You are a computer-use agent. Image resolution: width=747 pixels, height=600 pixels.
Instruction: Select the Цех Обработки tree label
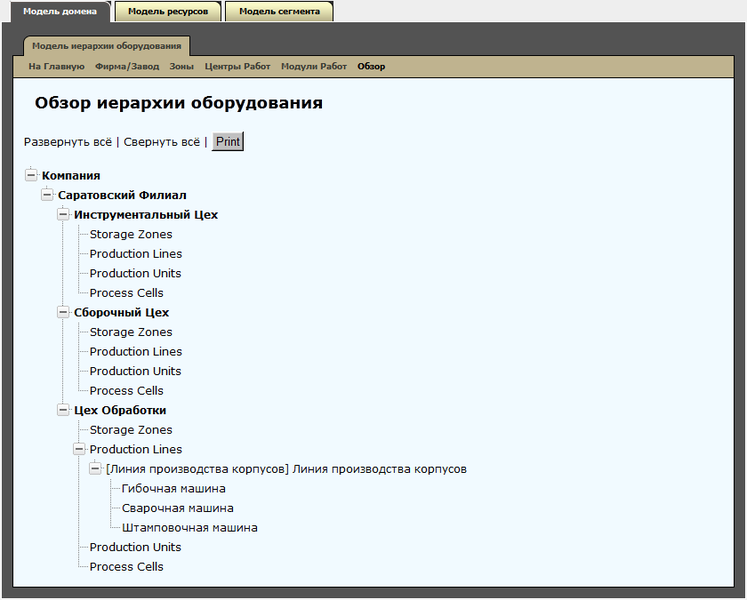point(120,410)
